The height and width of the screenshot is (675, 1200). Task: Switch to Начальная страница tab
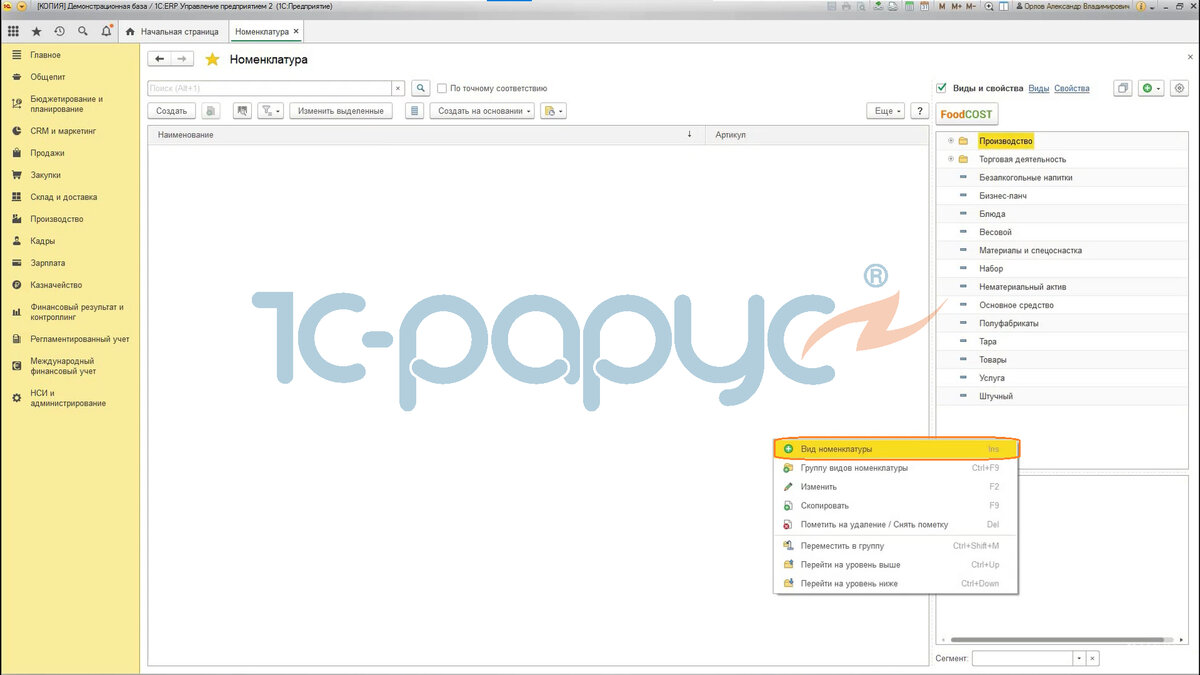pyautogui.click(x=174, y=32)
